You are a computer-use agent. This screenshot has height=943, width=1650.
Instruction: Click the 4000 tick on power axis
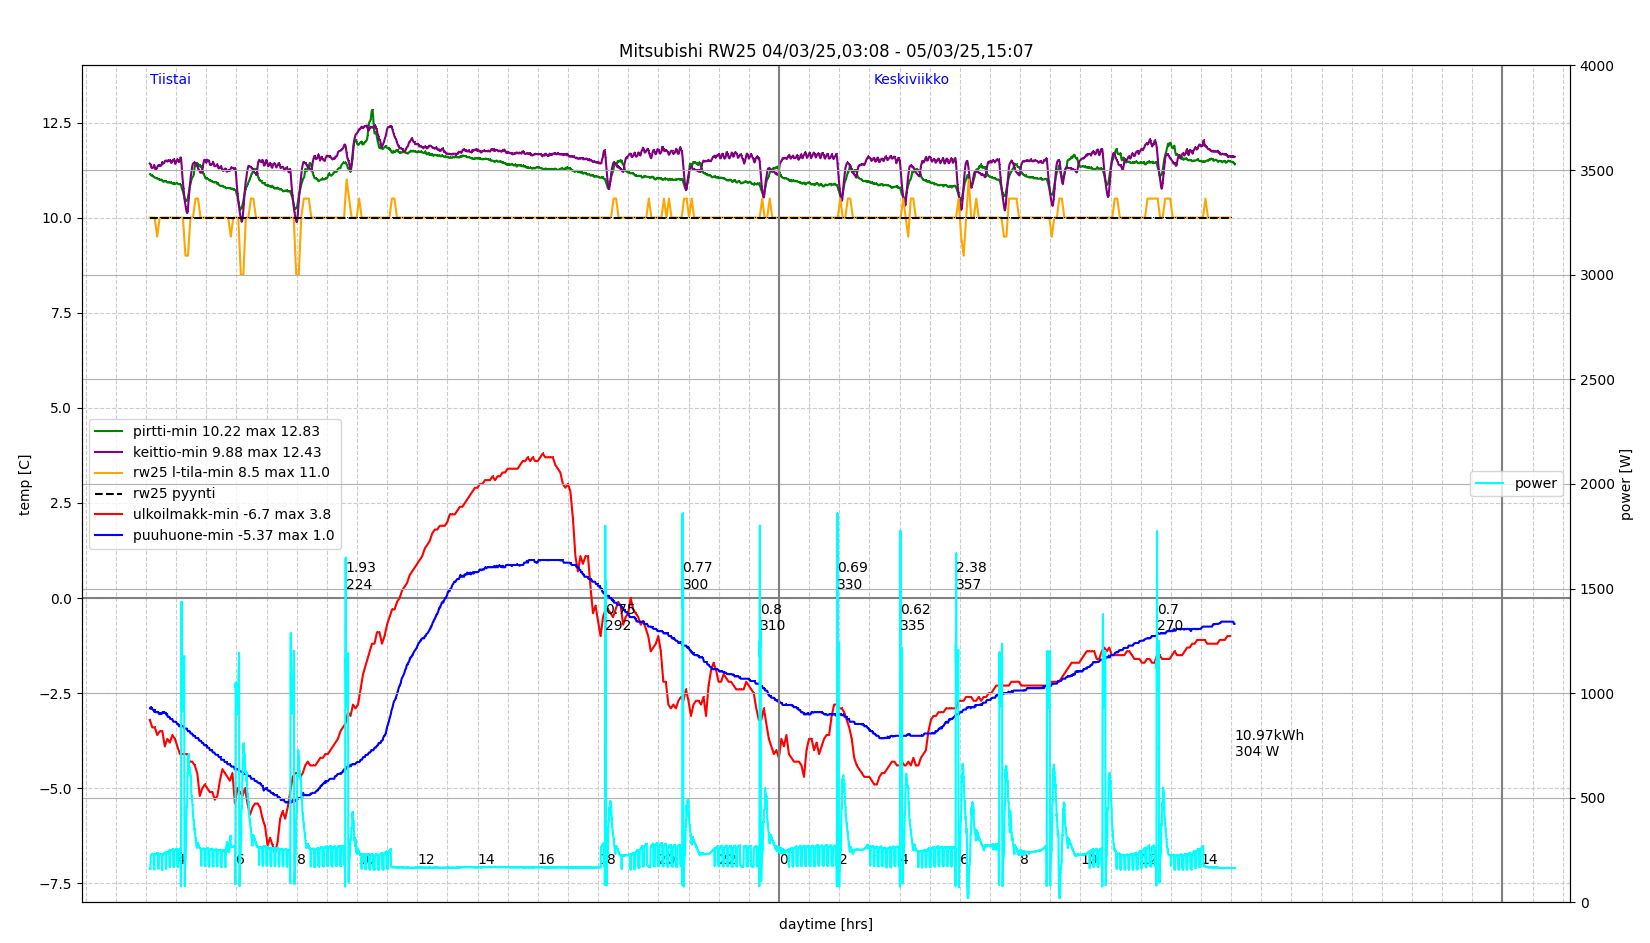[1595, 66]
